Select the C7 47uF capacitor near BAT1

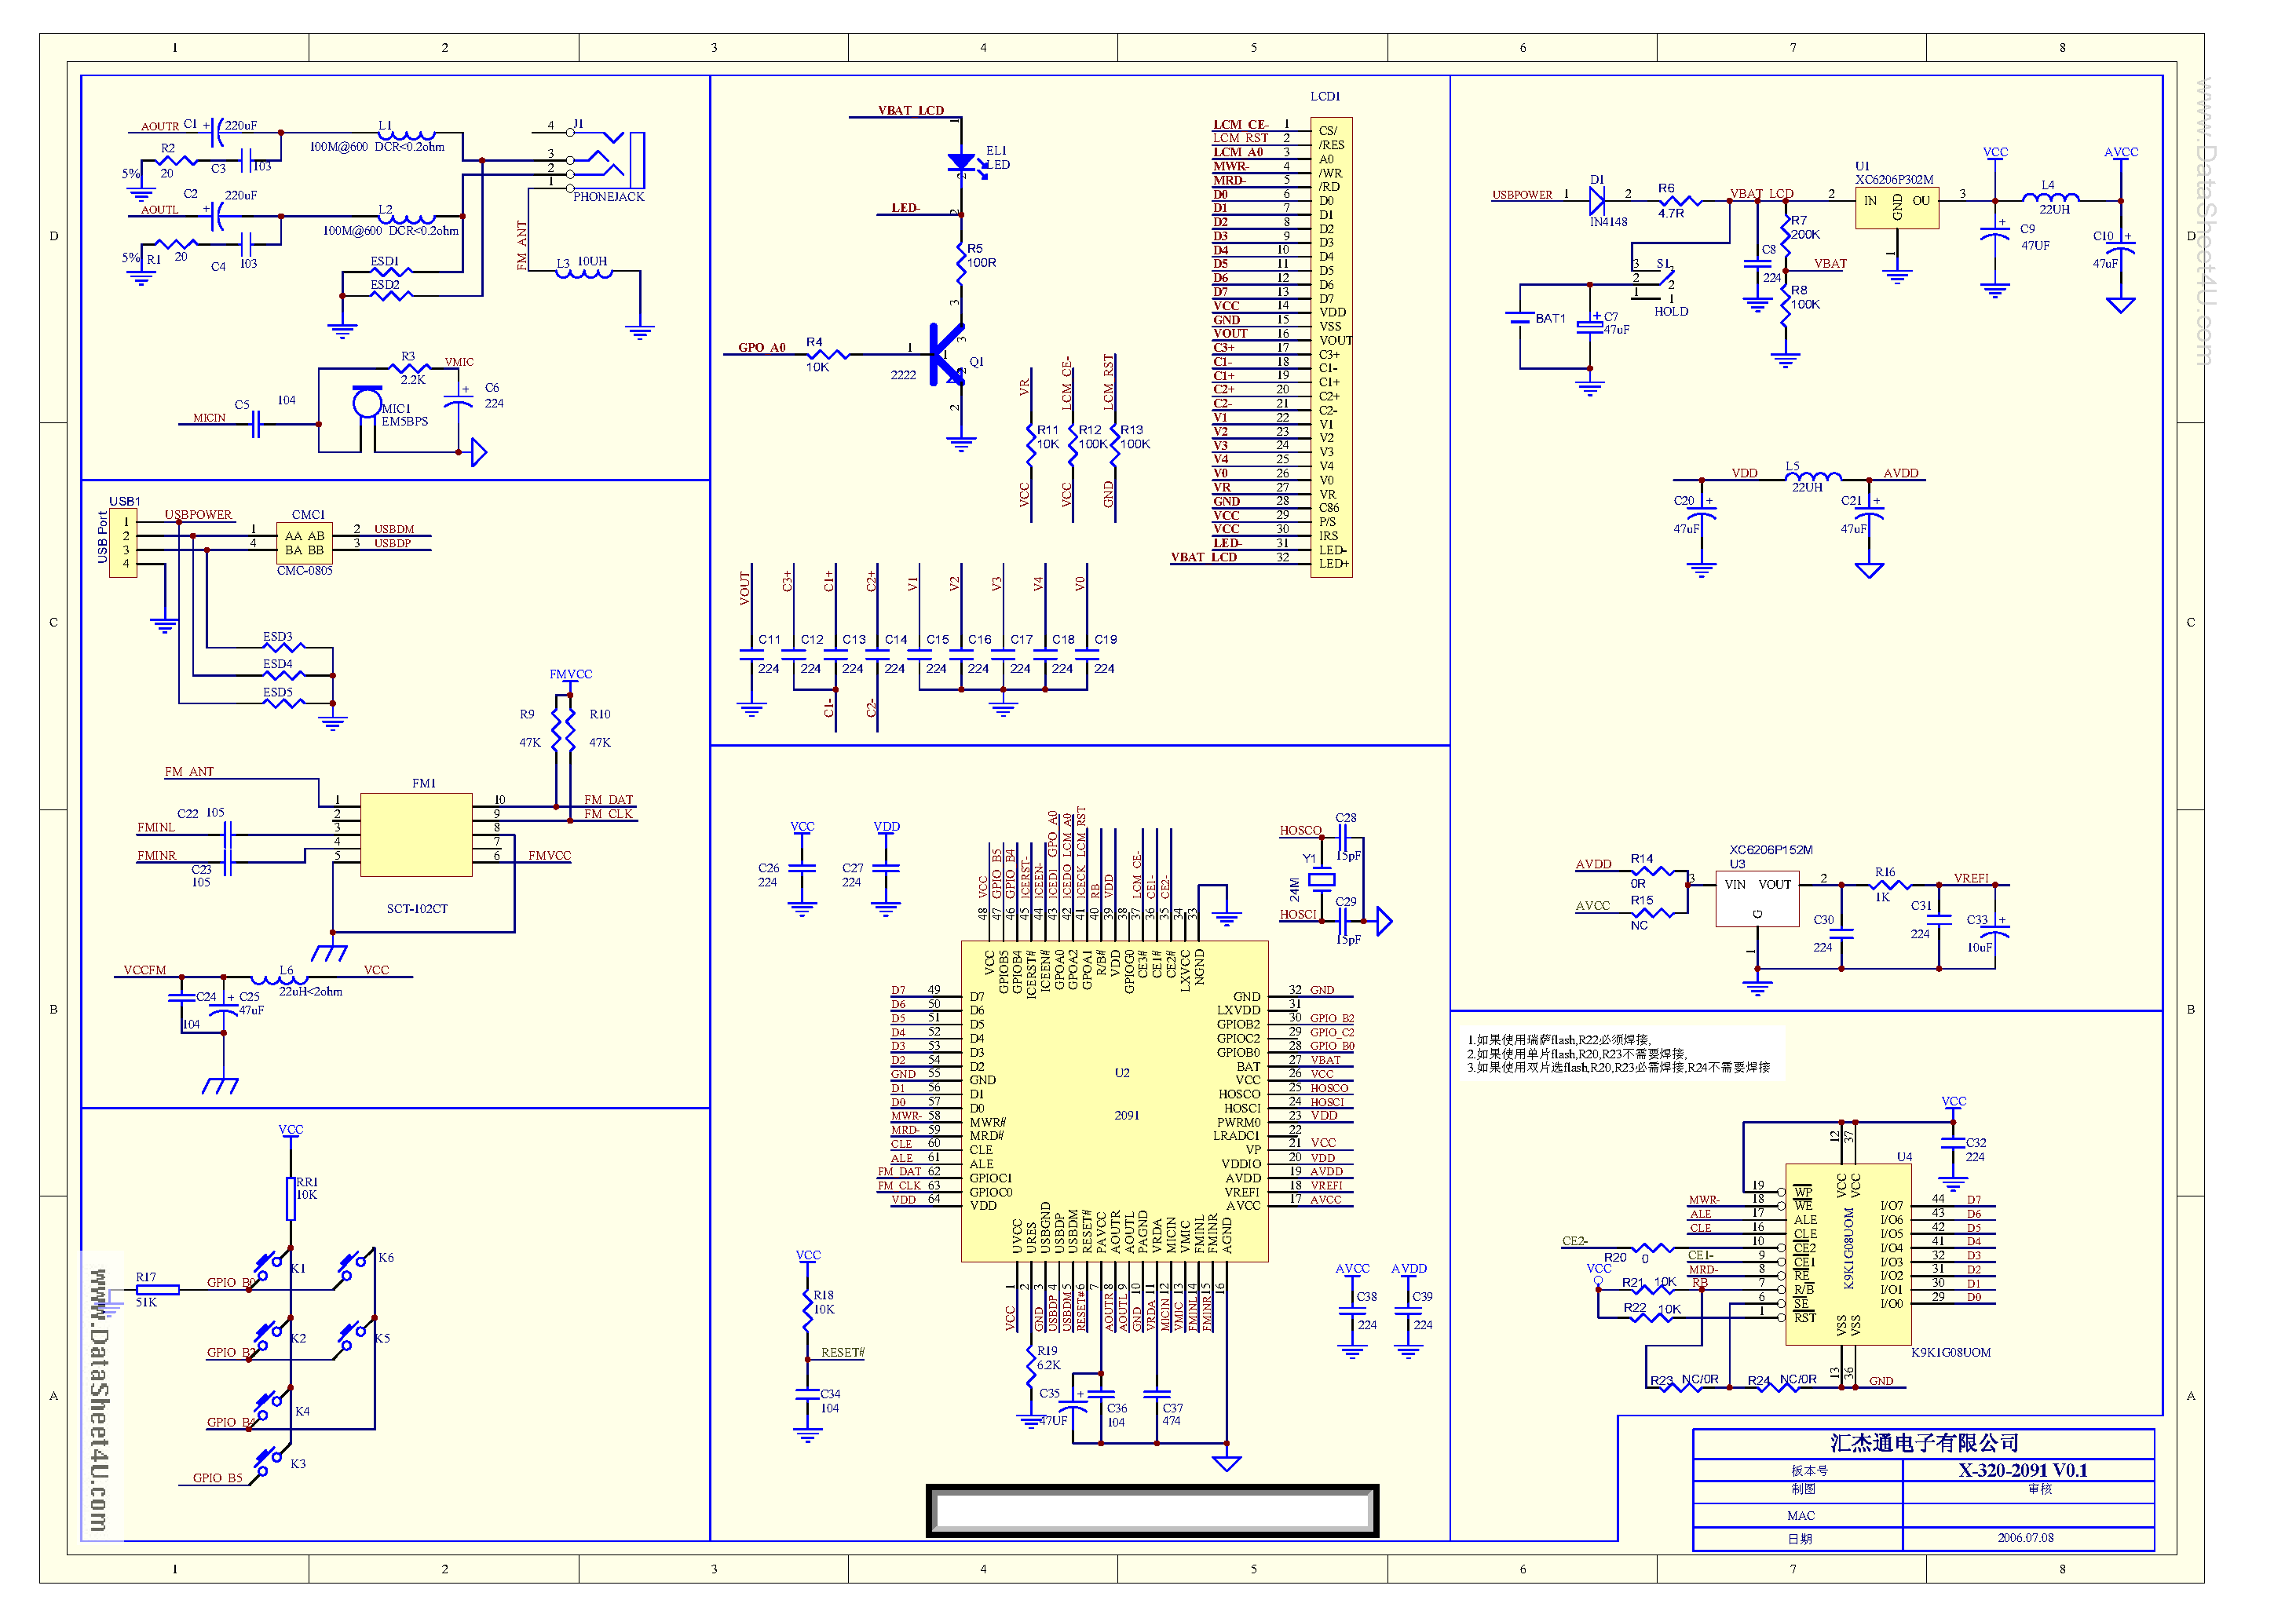[1589, 326]
